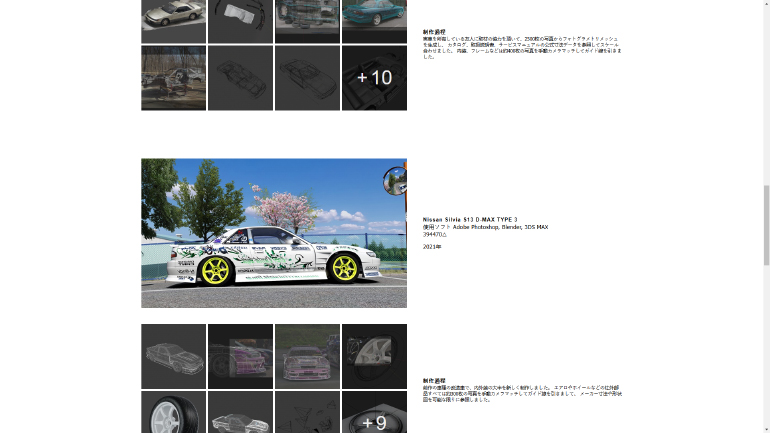The height and width of the screenshot is (433, 770).
Task: Click the photogrammetry process paragraph under upper 制作過程
Action: click(x=522, y=48)
